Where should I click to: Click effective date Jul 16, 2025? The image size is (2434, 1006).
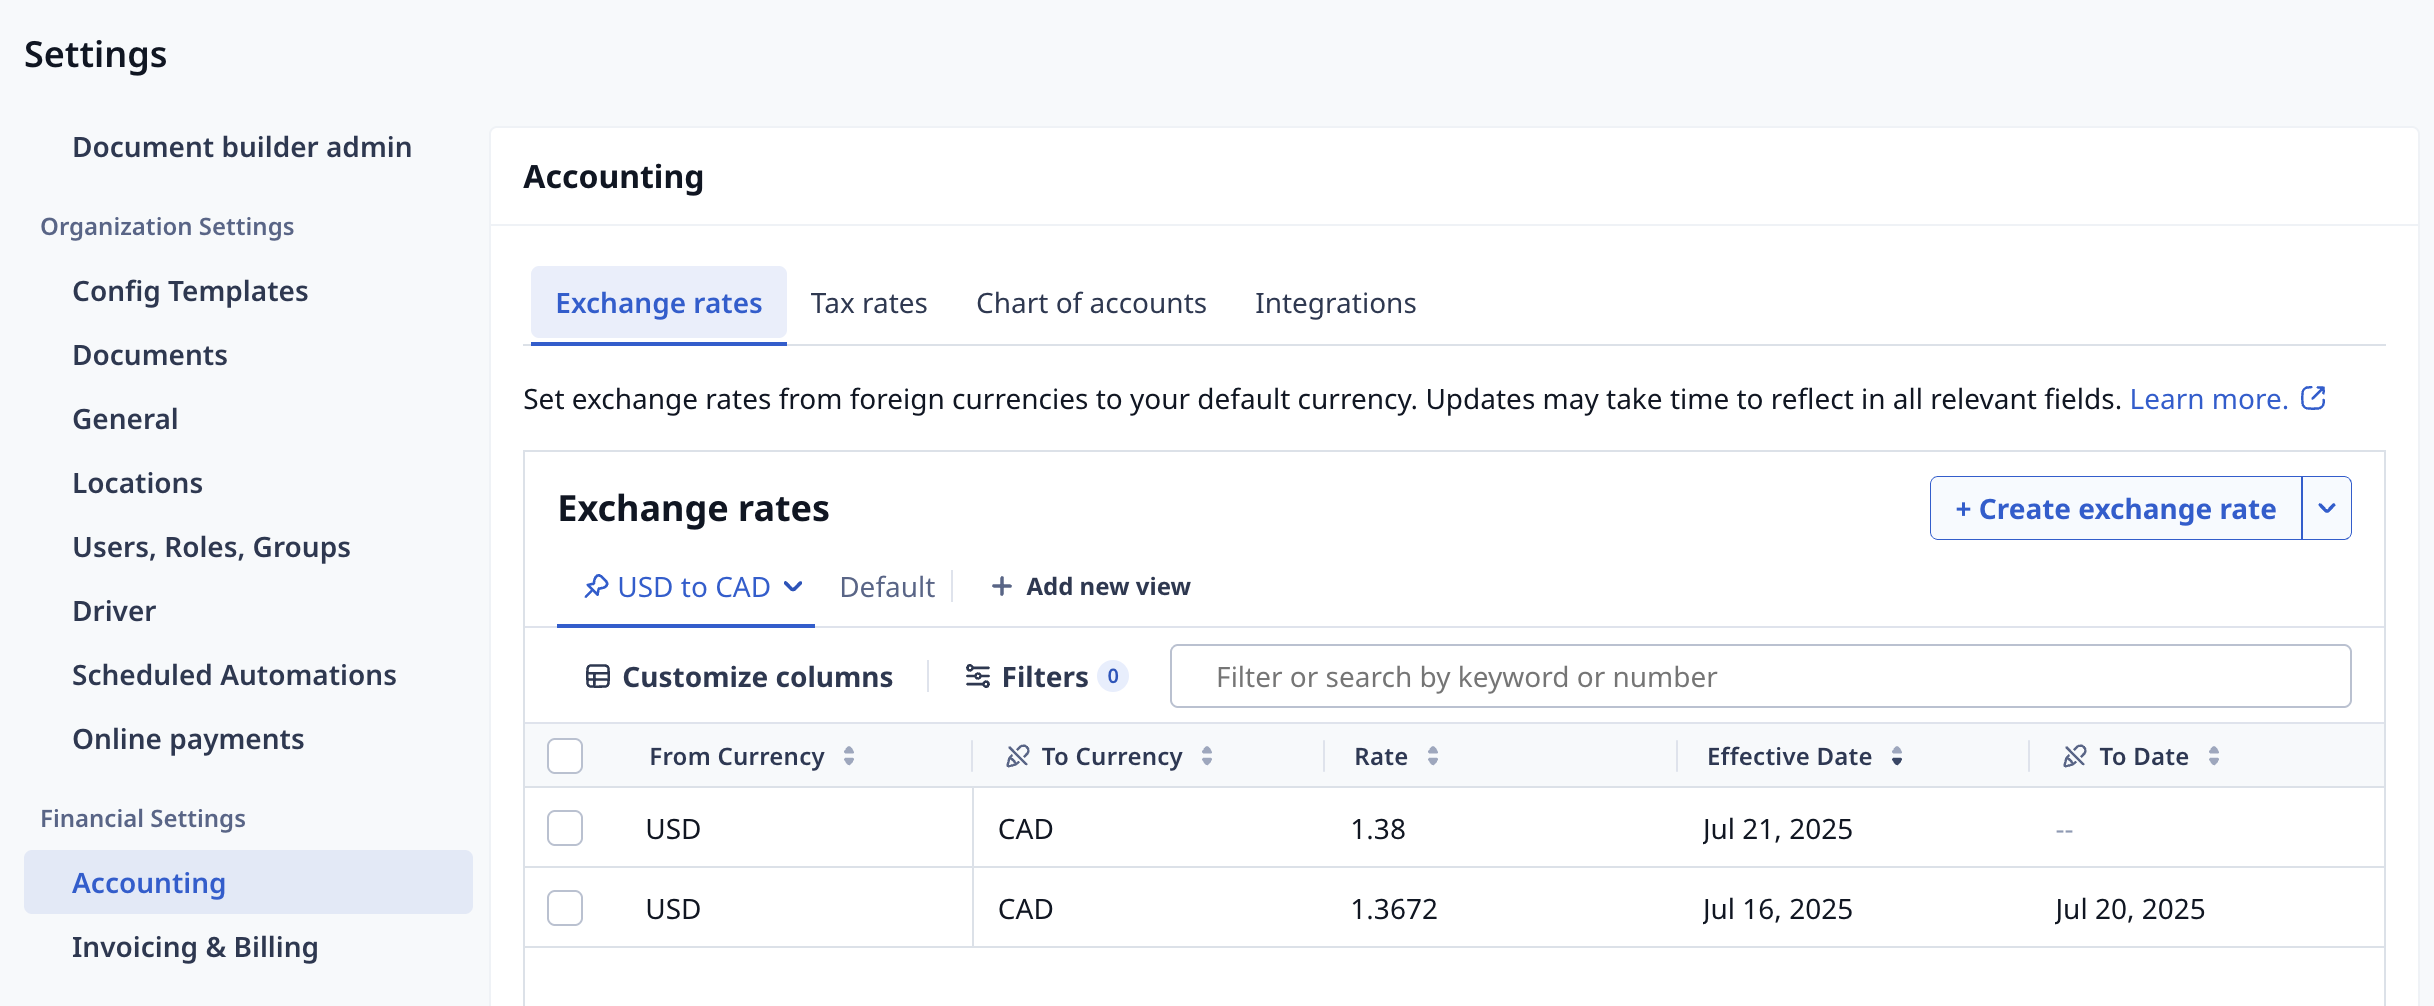(1778, 909)
